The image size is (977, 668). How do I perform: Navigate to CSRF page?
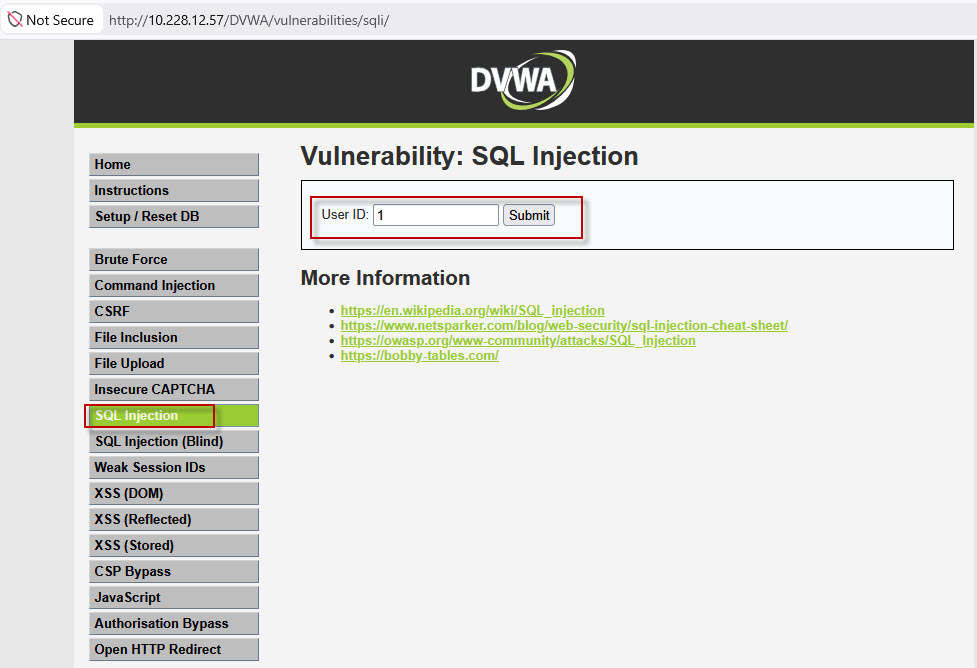174,311
